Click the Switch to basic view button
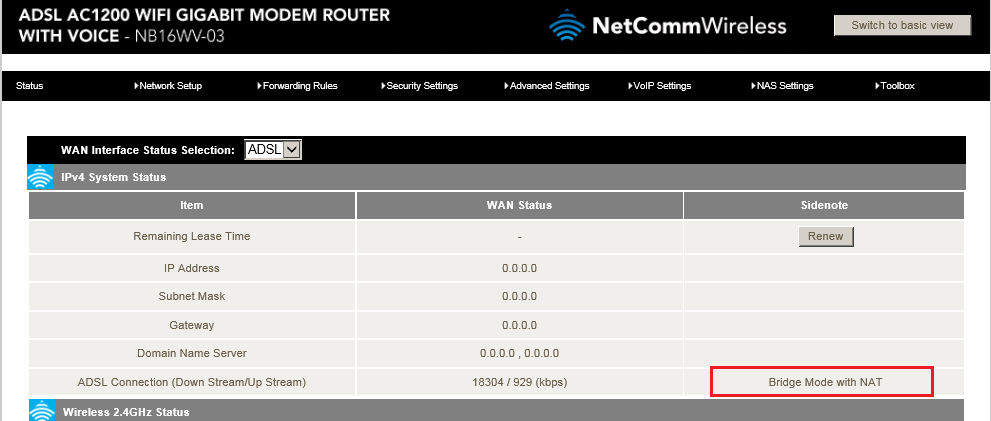Viewport: 991px width, 421px height. point(902,25)
